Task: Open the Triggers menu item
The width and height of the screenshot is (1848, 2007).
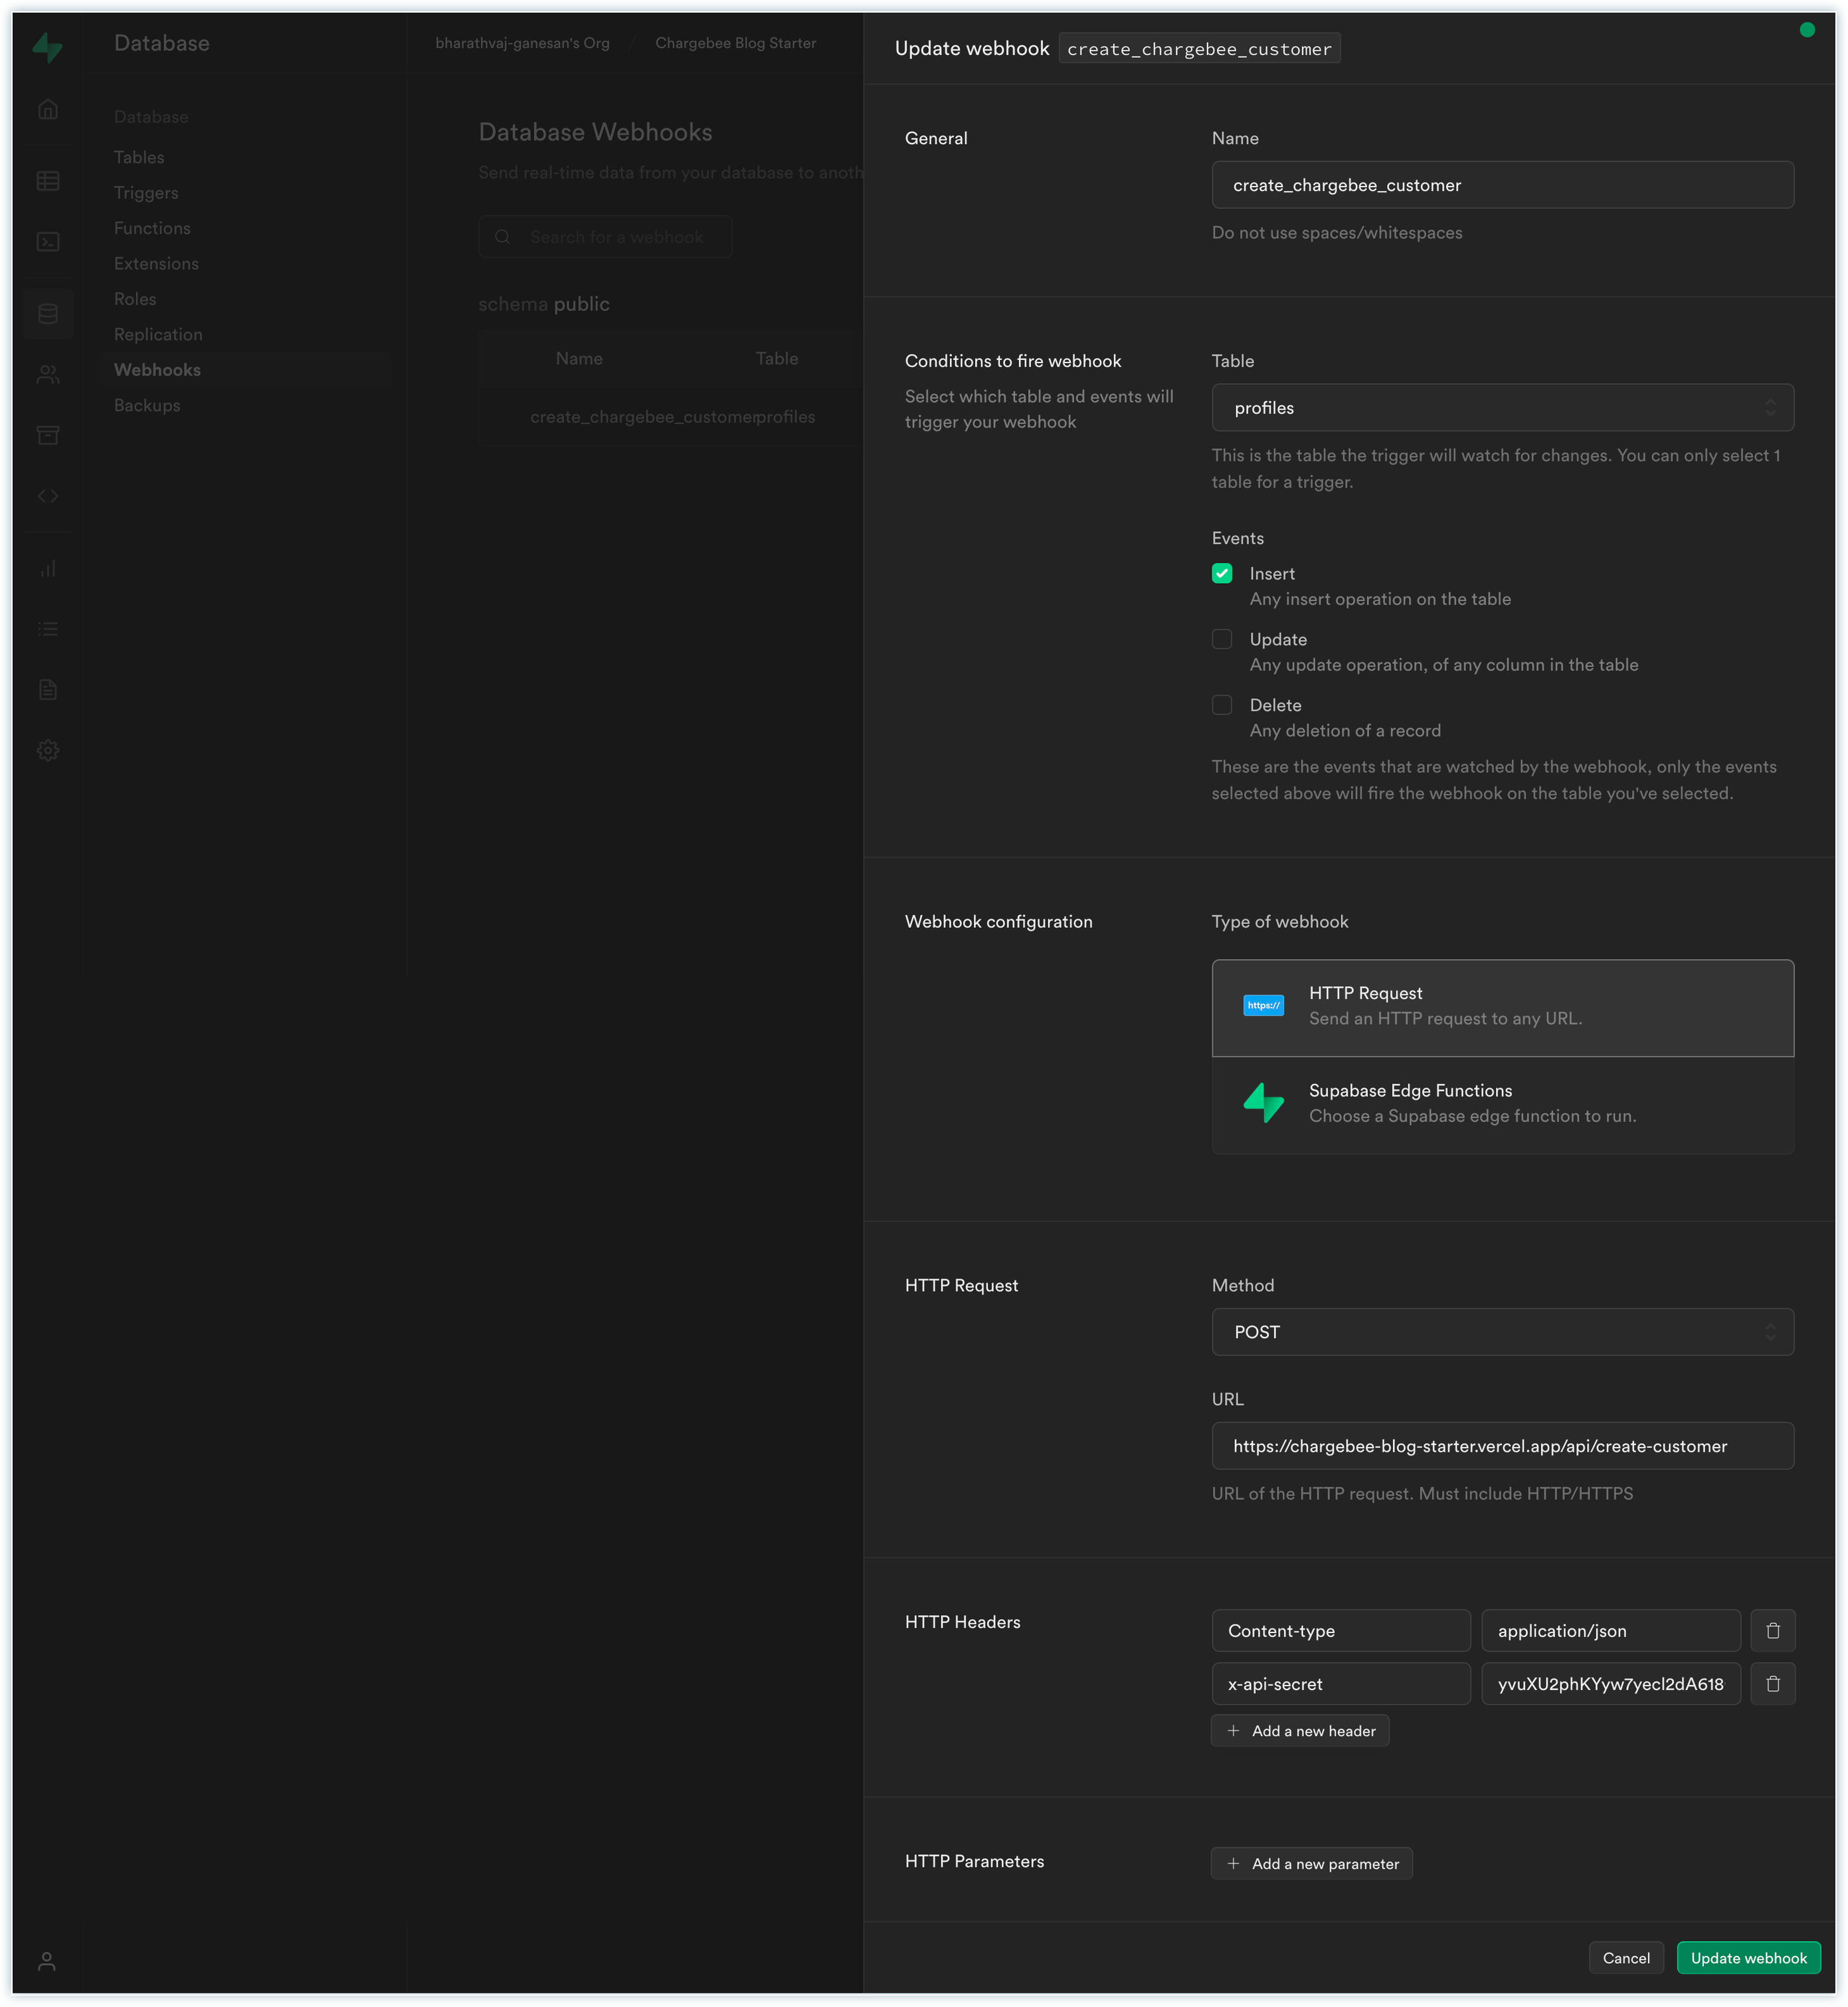Action: point(145,193)
